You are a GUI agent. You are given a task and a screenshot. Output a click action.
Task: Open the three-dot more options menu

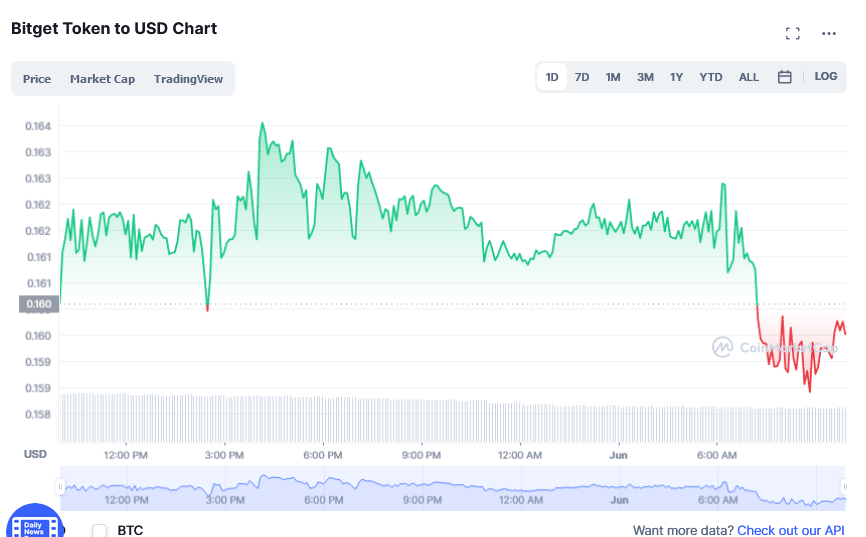click(828, 34)
